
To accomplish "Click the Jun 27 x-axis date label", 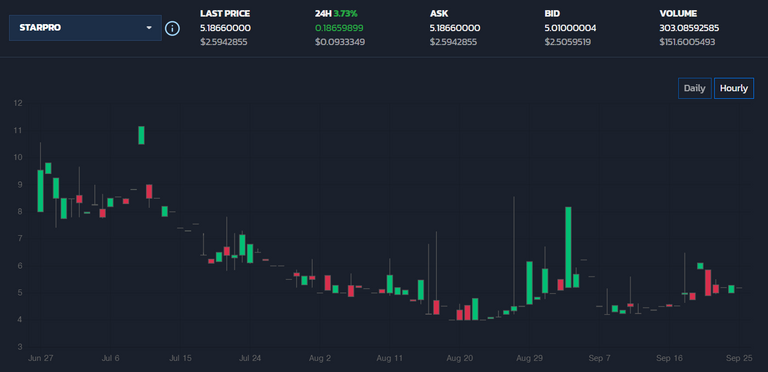I will [41, 358].
